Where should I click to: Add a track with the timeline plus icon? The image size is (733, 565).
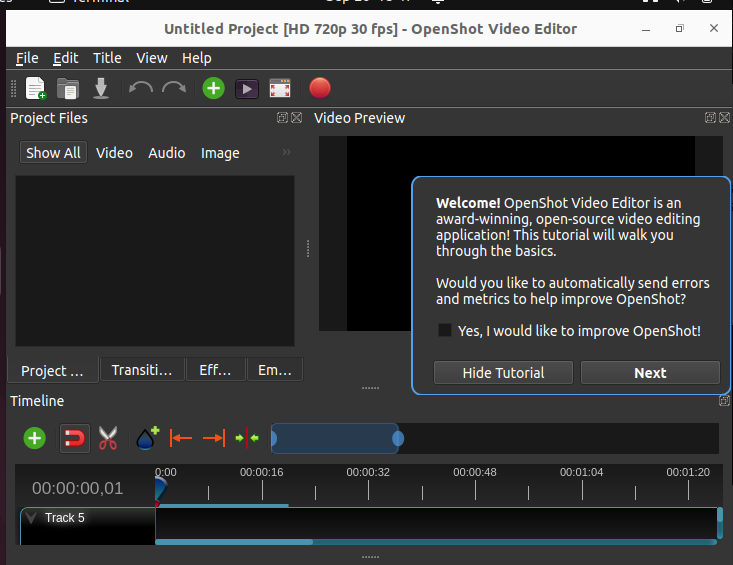click(35, 438)
